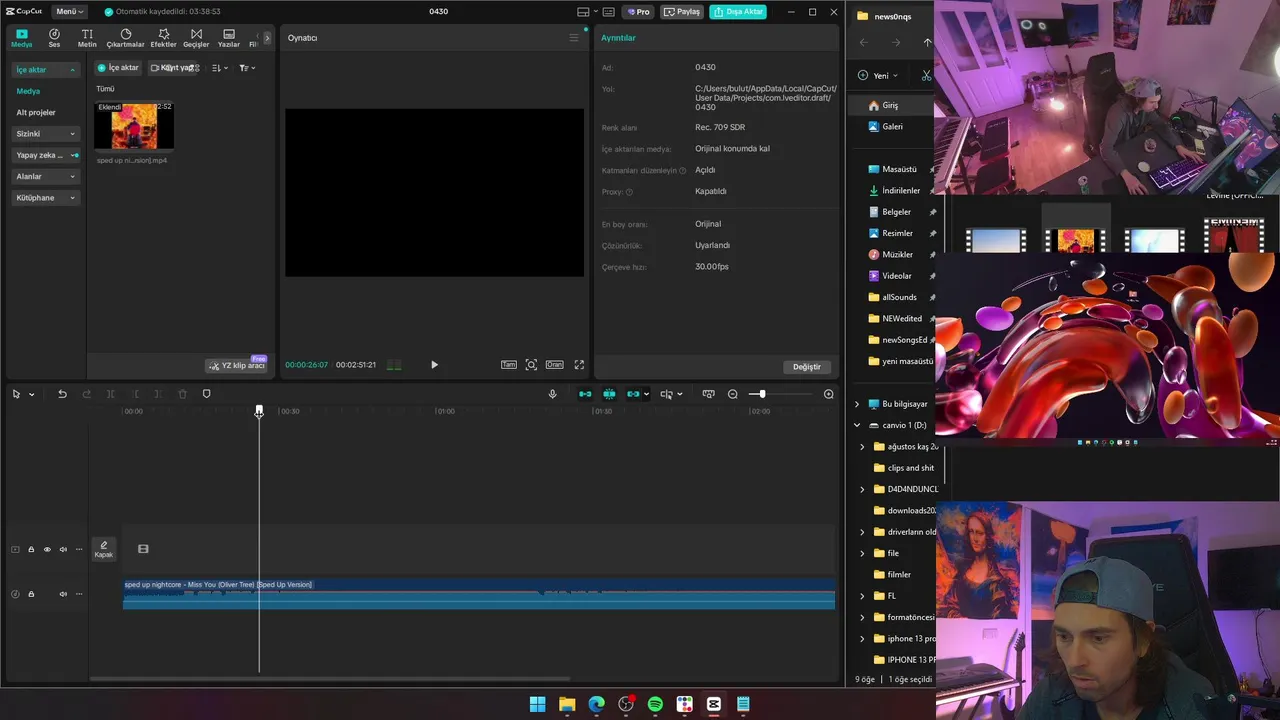Expand the Kütüphane section
The height and width of the screenshot is (720, 1280).
pyautogui.click(x=46, y=198)
